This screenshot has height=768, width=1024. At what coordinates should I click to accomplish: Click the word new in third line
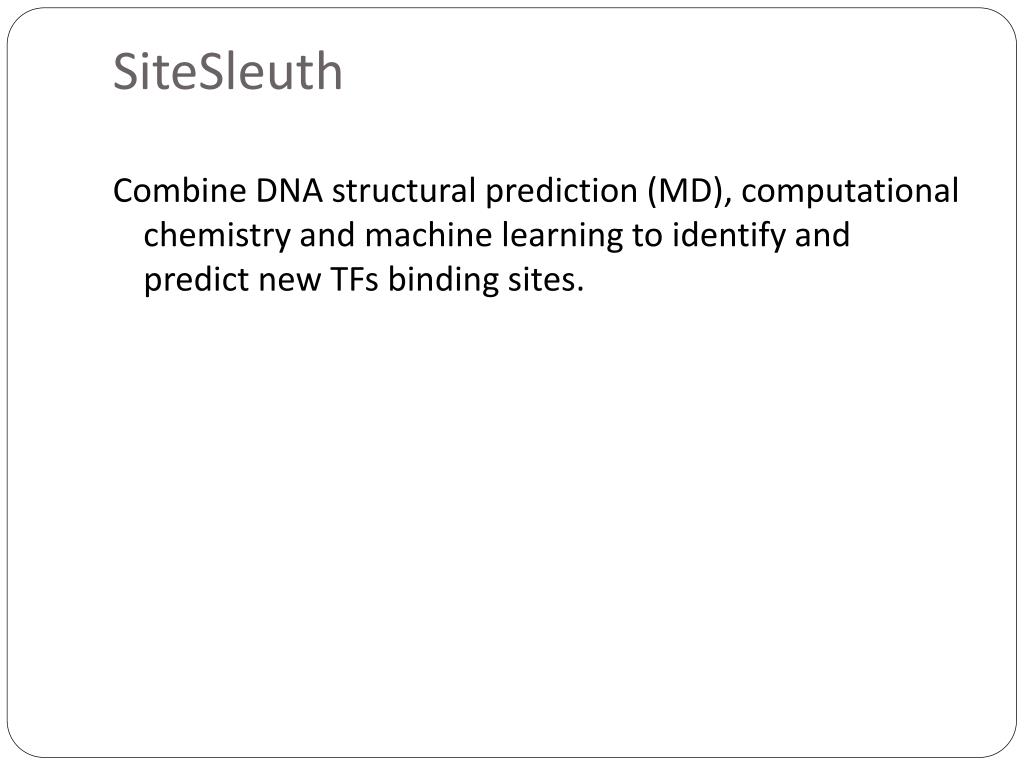(289, 281)
